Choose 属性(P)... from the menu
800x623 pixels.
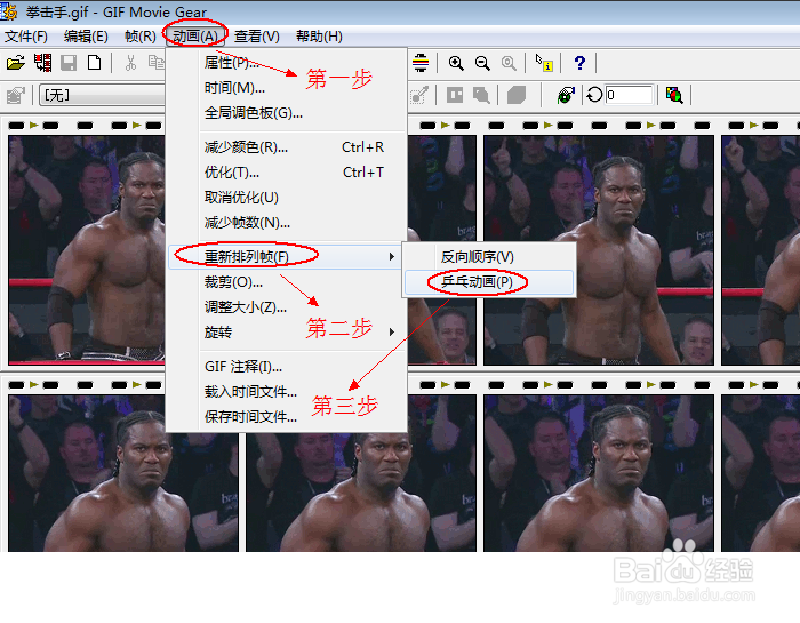point(287,63)
